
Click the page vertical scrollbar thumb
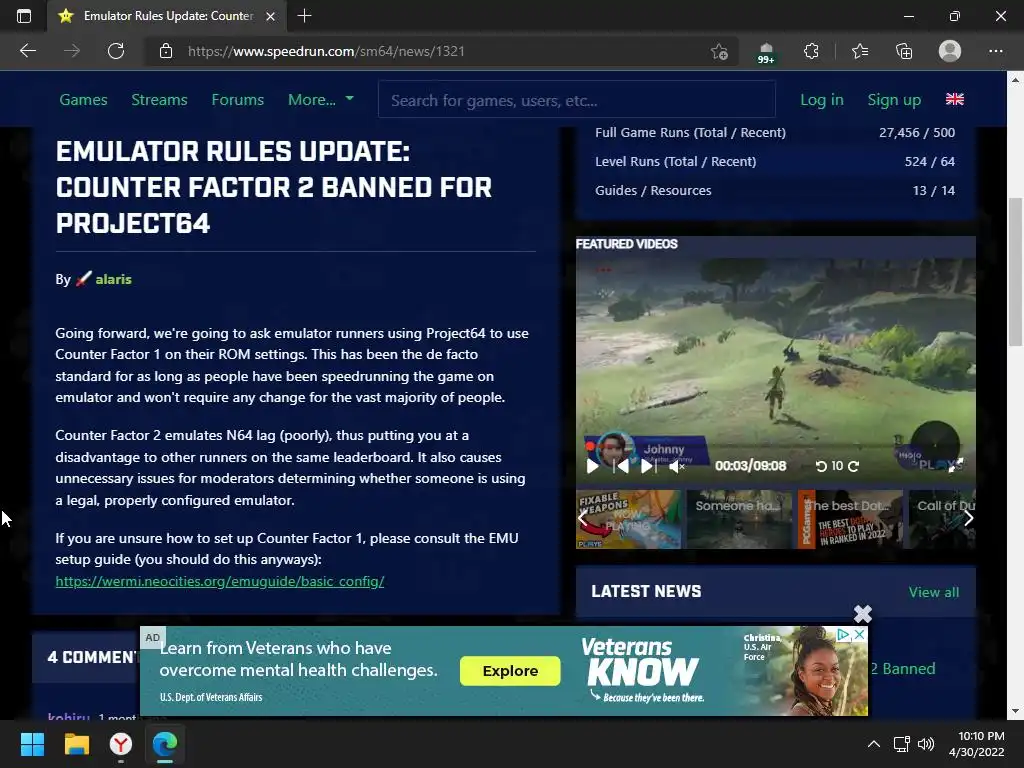click(x=1015, y=272)
